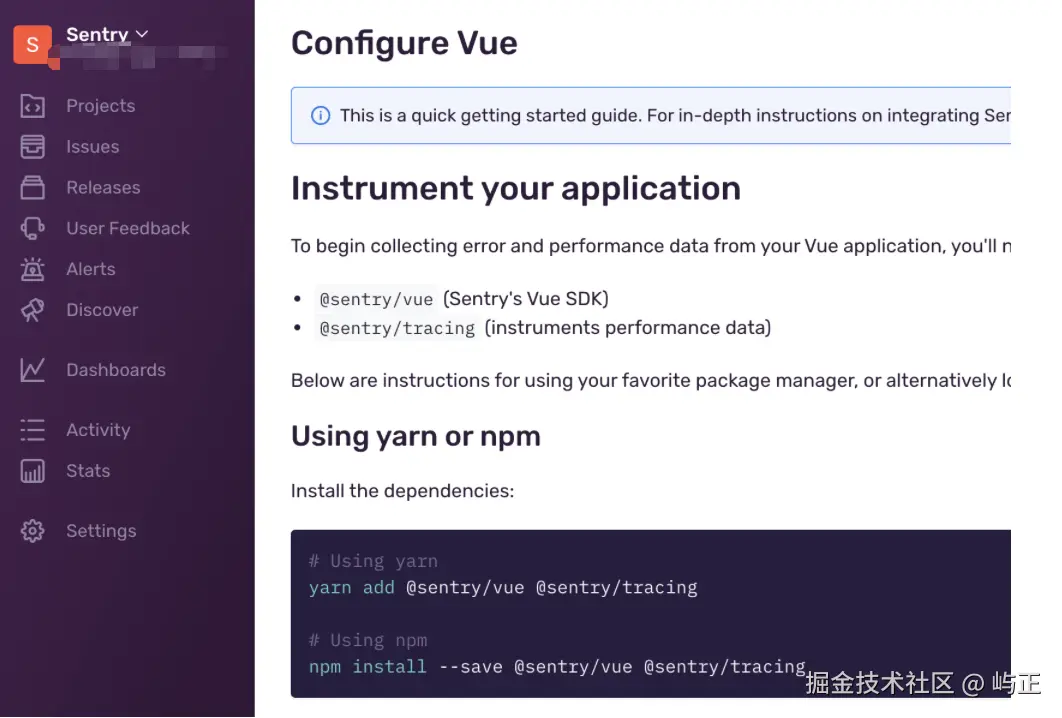
Task: Open User Feedback in the sidebar
Action: 128,228
